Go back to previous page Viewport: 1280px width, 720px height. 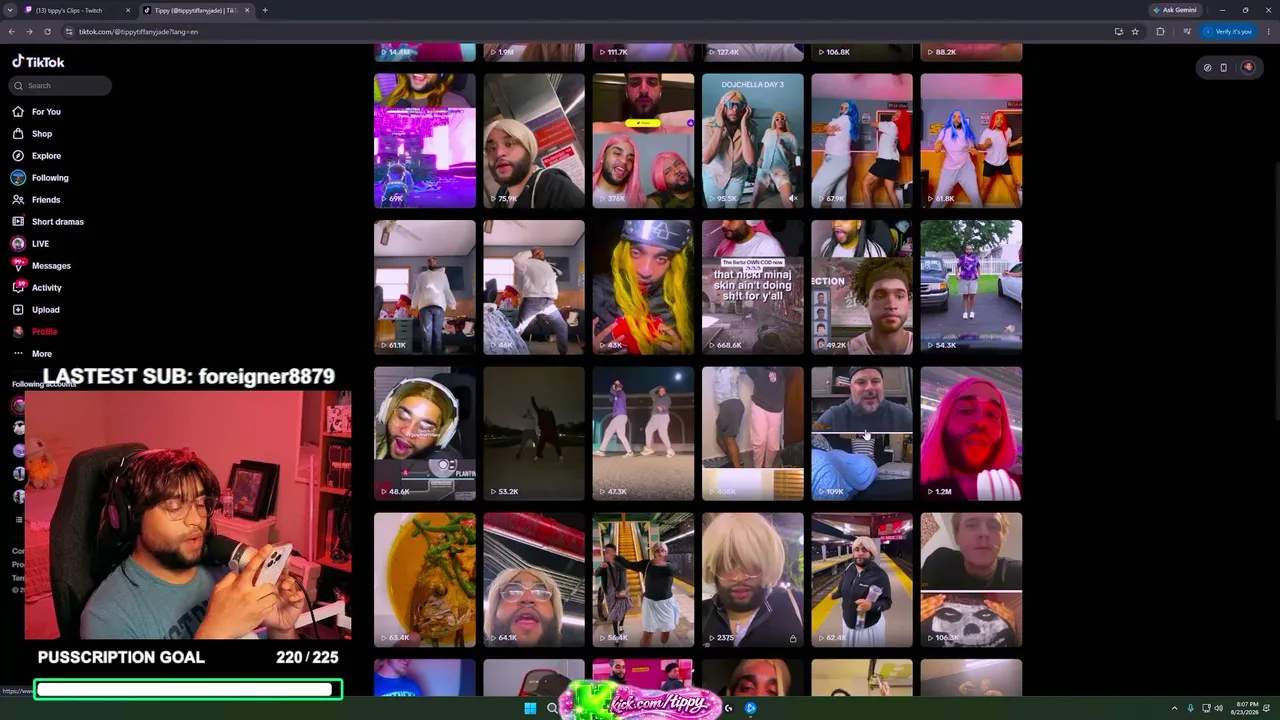pos(11,32)
